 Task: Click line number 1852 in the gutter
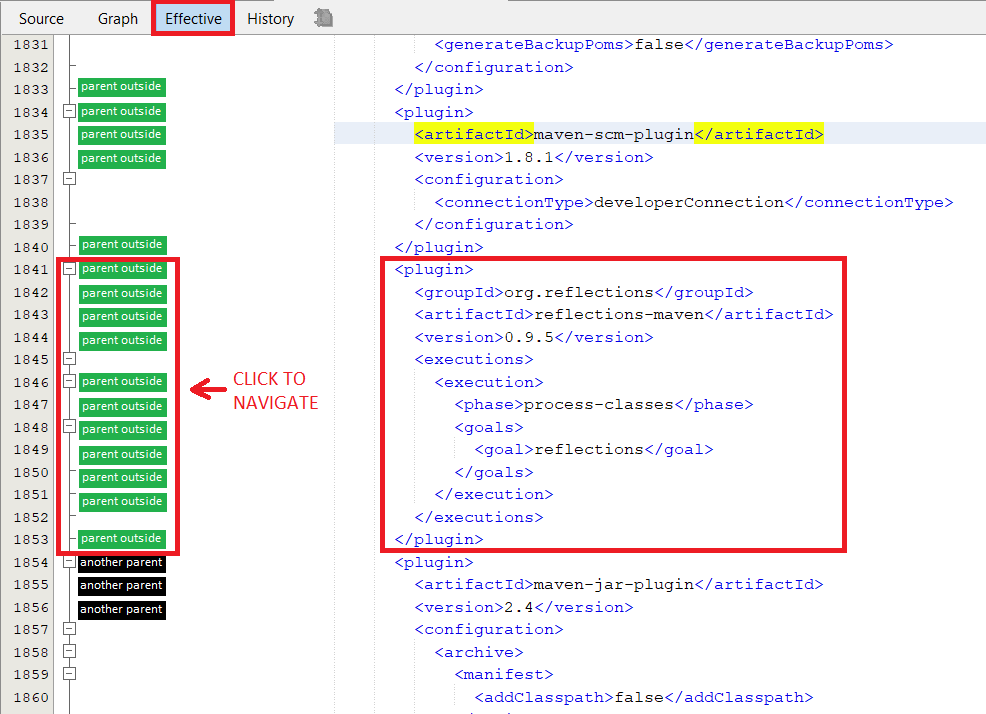[x=31, y=517]
